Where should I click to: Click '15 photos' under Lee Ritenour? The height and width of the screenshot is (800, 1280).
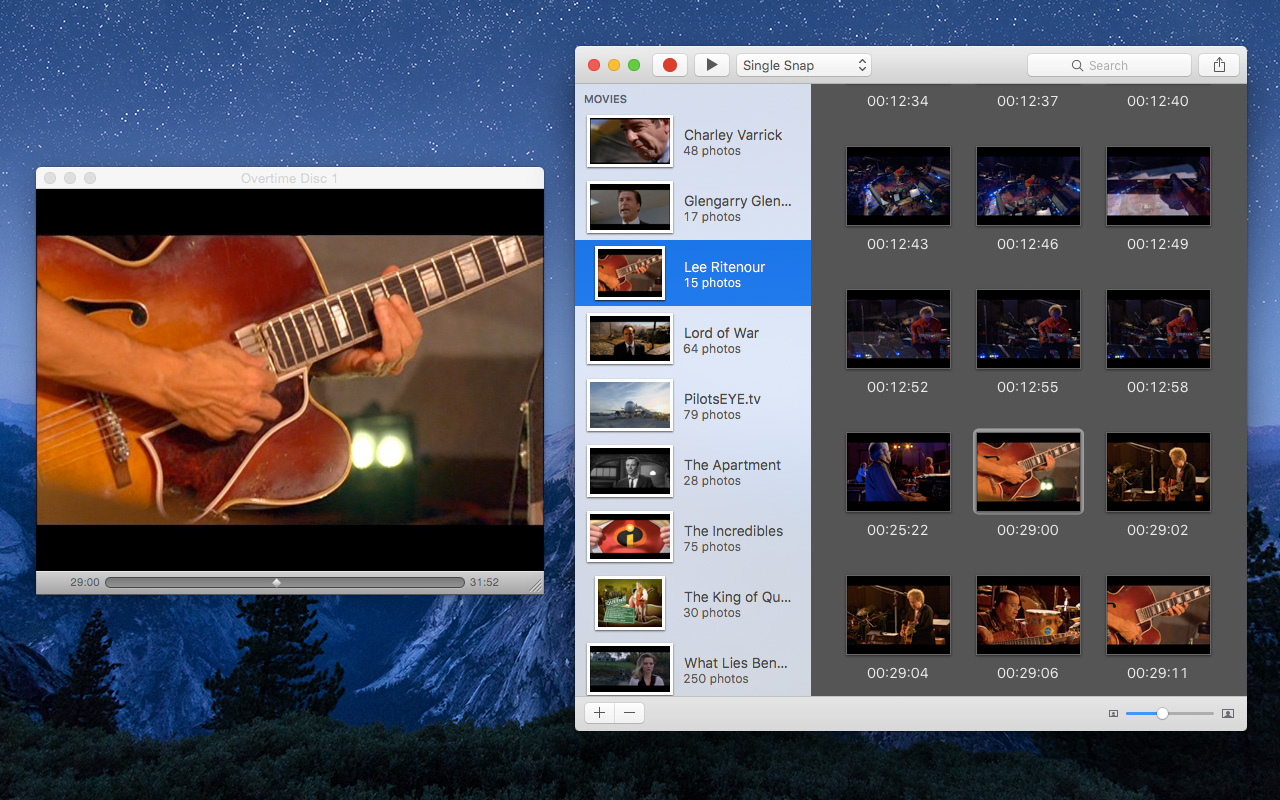(712, 283)
